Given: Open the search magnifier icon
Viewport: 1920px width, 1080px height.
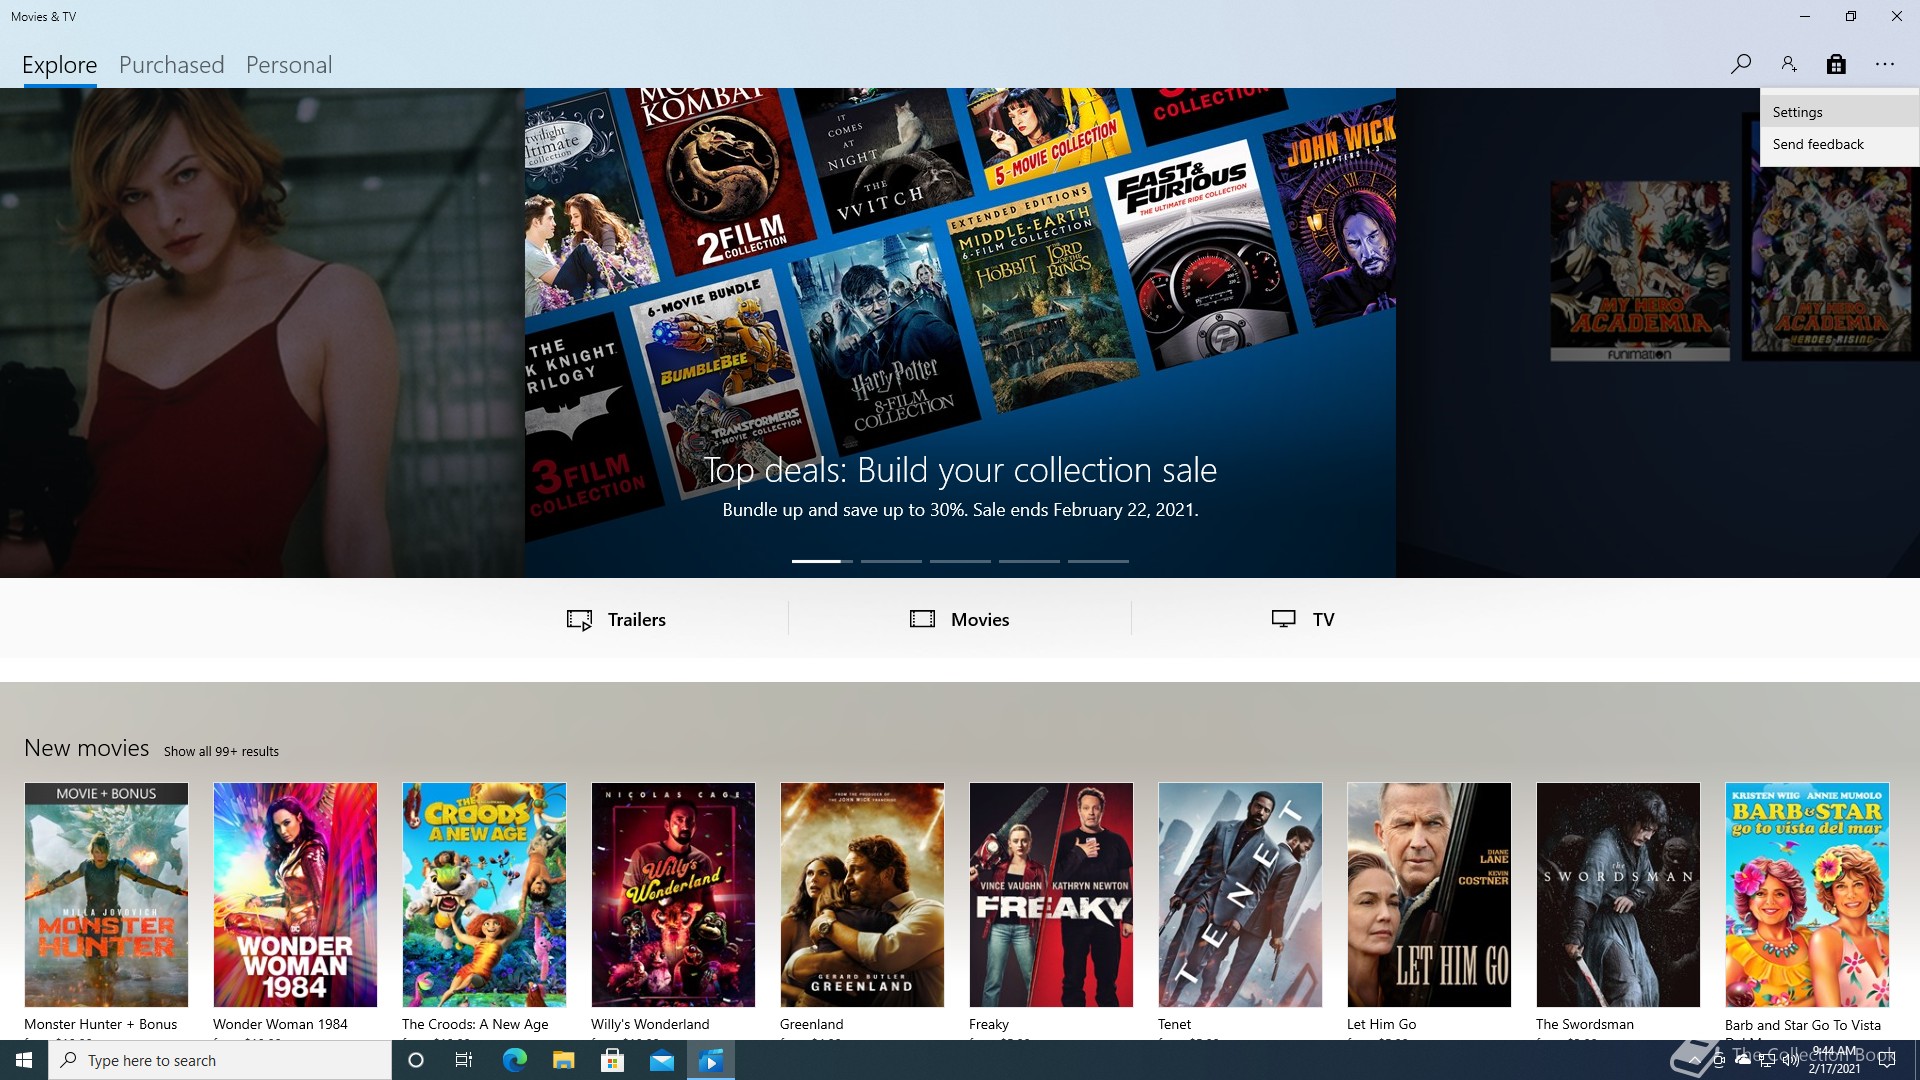Looking at the screenshot, I should click(x=1741, y=64).
